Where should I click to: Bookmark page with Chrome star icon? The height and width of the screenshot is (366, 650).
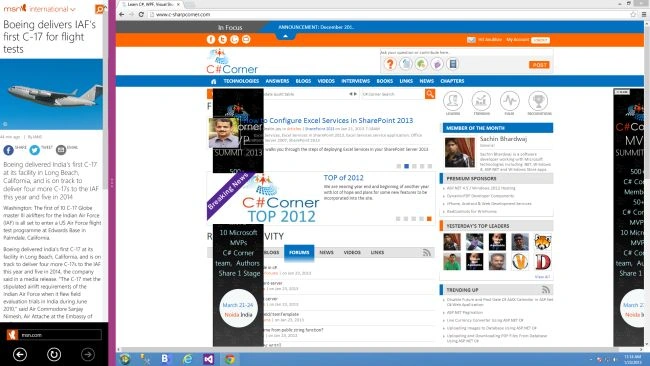click(x=633, y=15)
